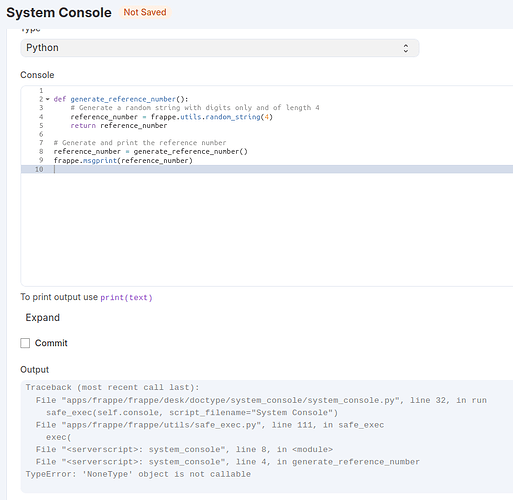Screen dimensions: 513x500
Task: Click the 'return reference_number' line
Action: tap(119, 126)
